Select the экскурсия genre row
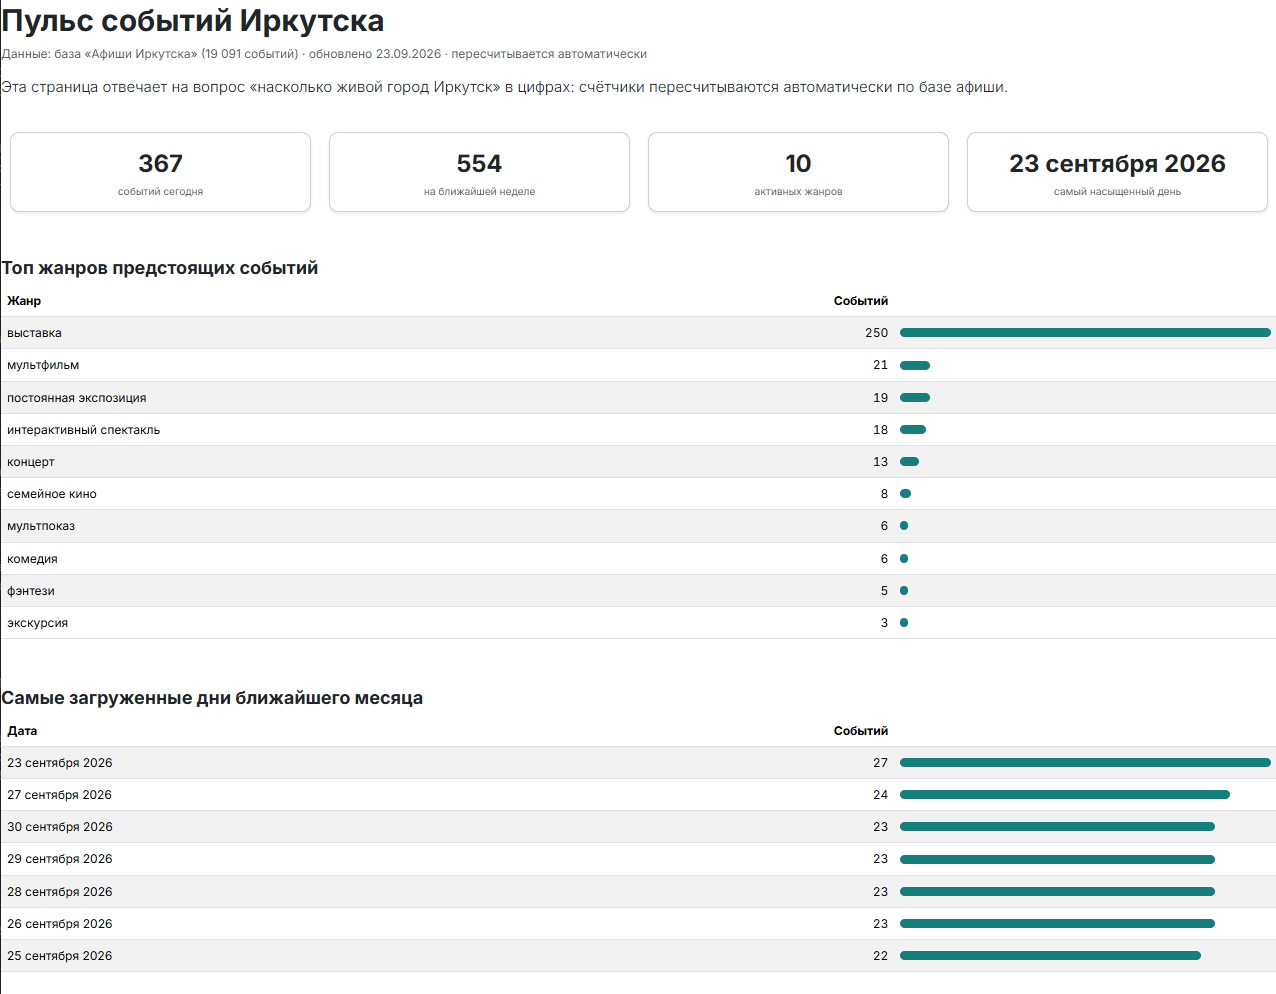This screenshot has width=1276, height=994. [638, 622]
